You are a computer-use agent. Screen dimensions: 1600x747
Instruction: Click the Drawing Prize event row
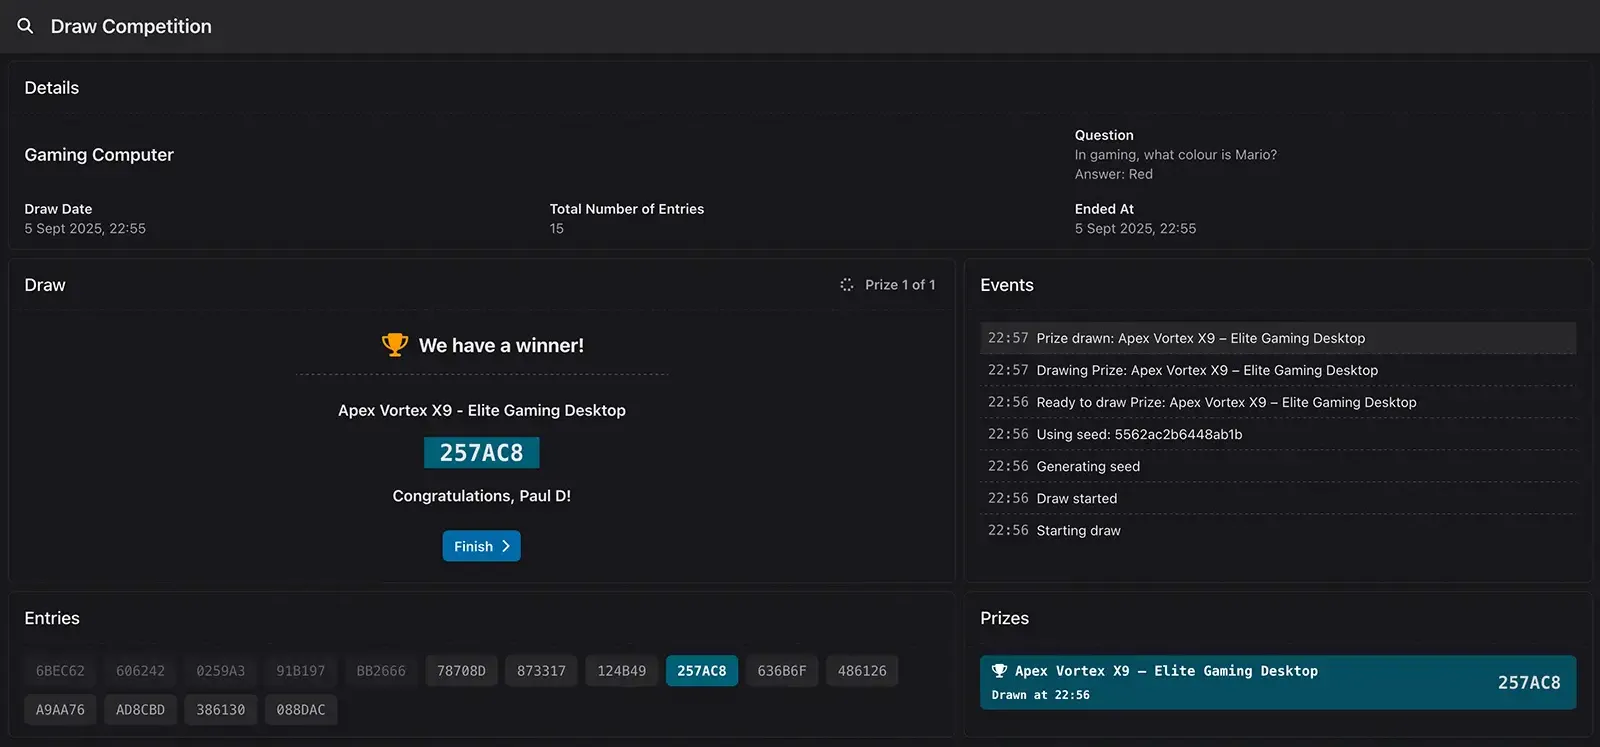[x=1278, y=370]
